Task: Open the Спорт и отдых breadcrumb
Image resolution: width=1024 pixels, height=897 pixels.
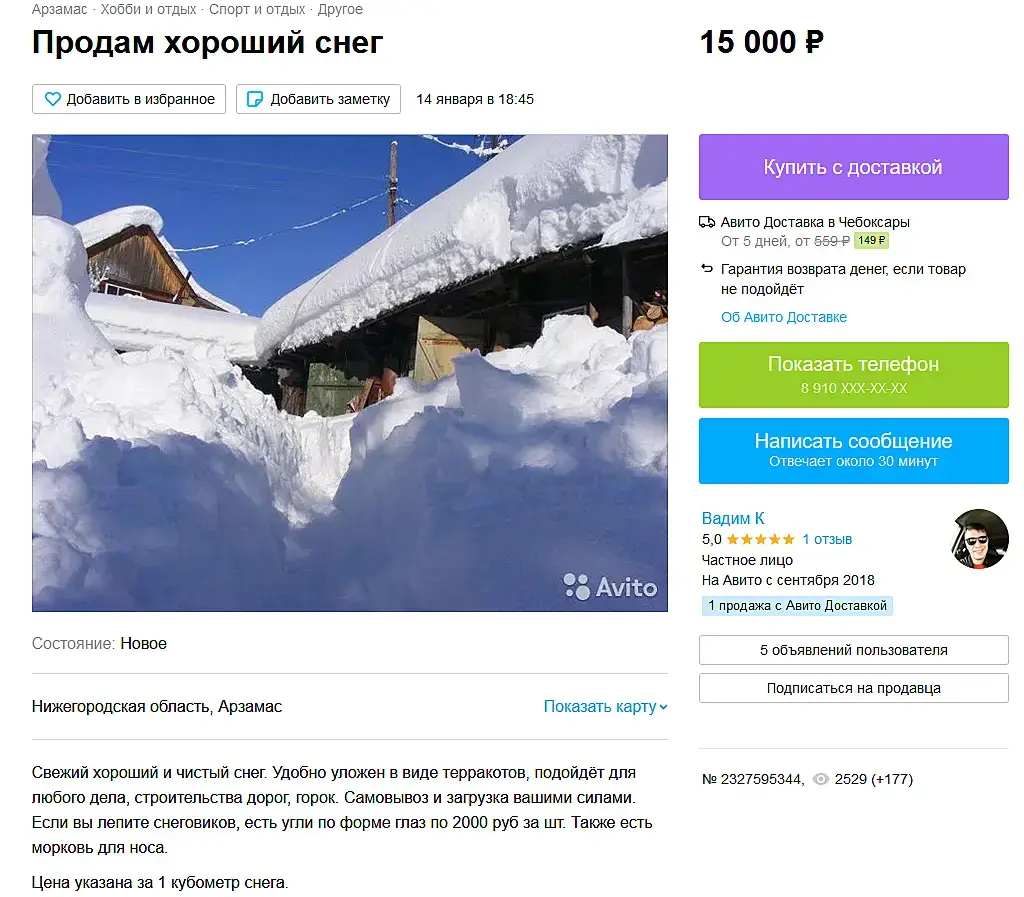Action: 257,9
